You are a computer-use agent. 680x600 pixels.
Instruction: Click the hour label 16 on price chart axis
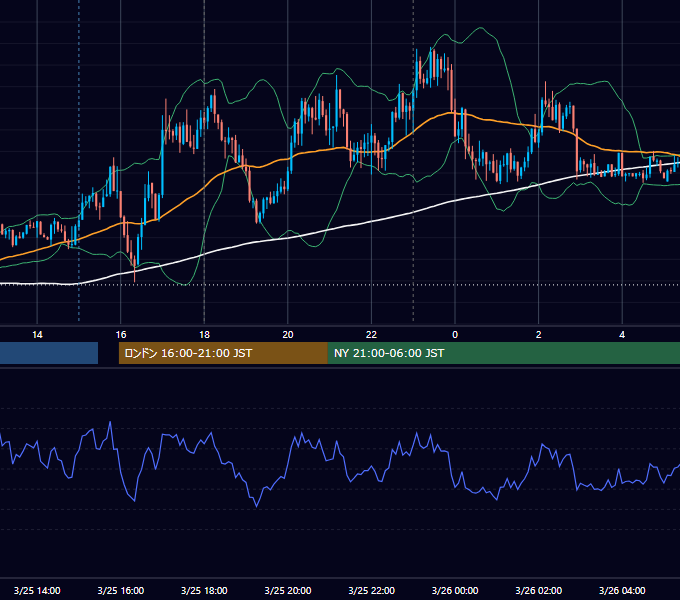pyautogui.click(x=121, y=335)
